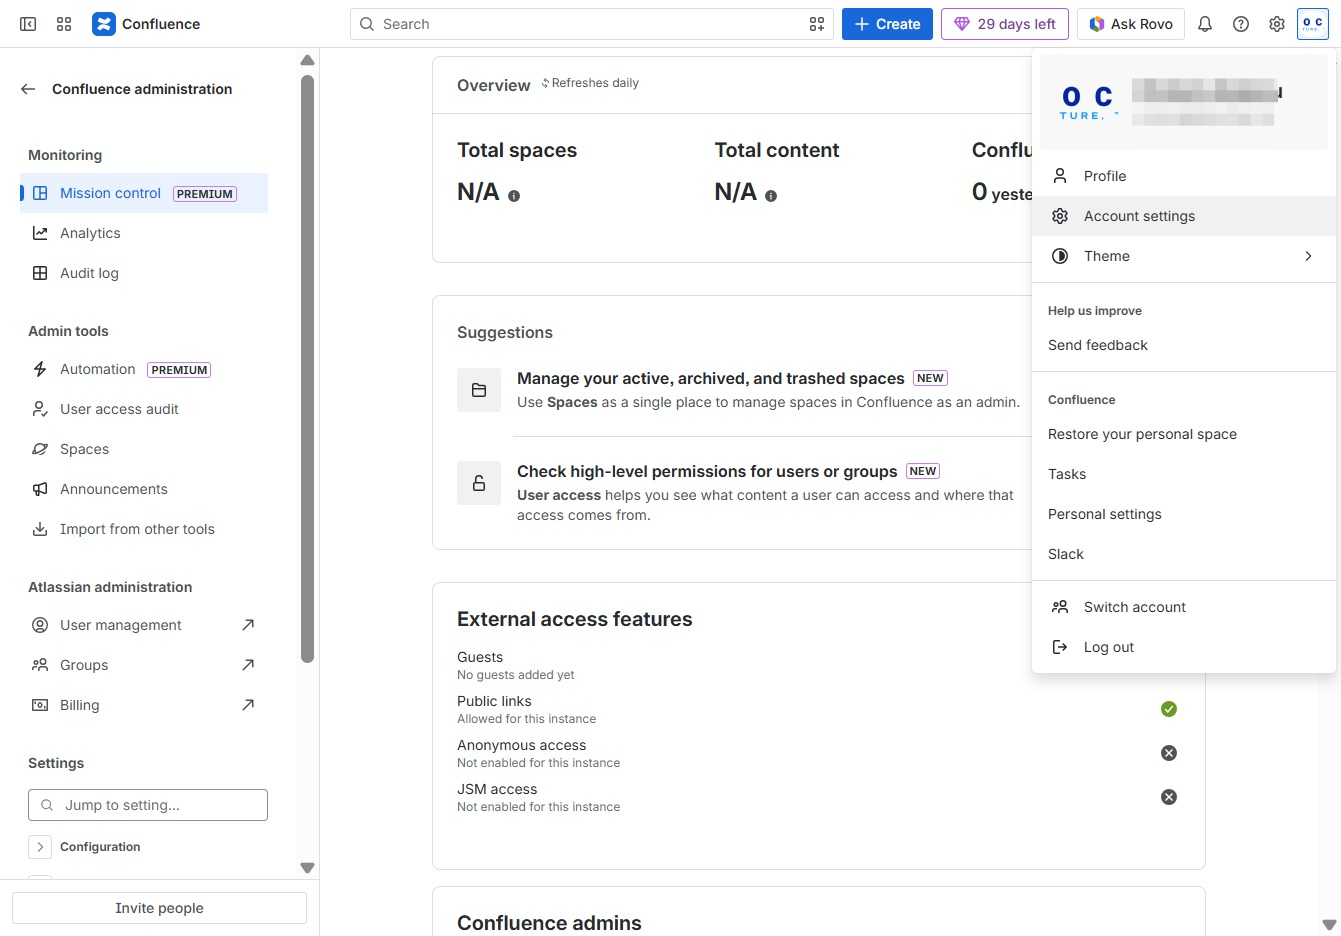Select Import from other tools
This screenshot has height=936, width=1341.
[144, 529]
